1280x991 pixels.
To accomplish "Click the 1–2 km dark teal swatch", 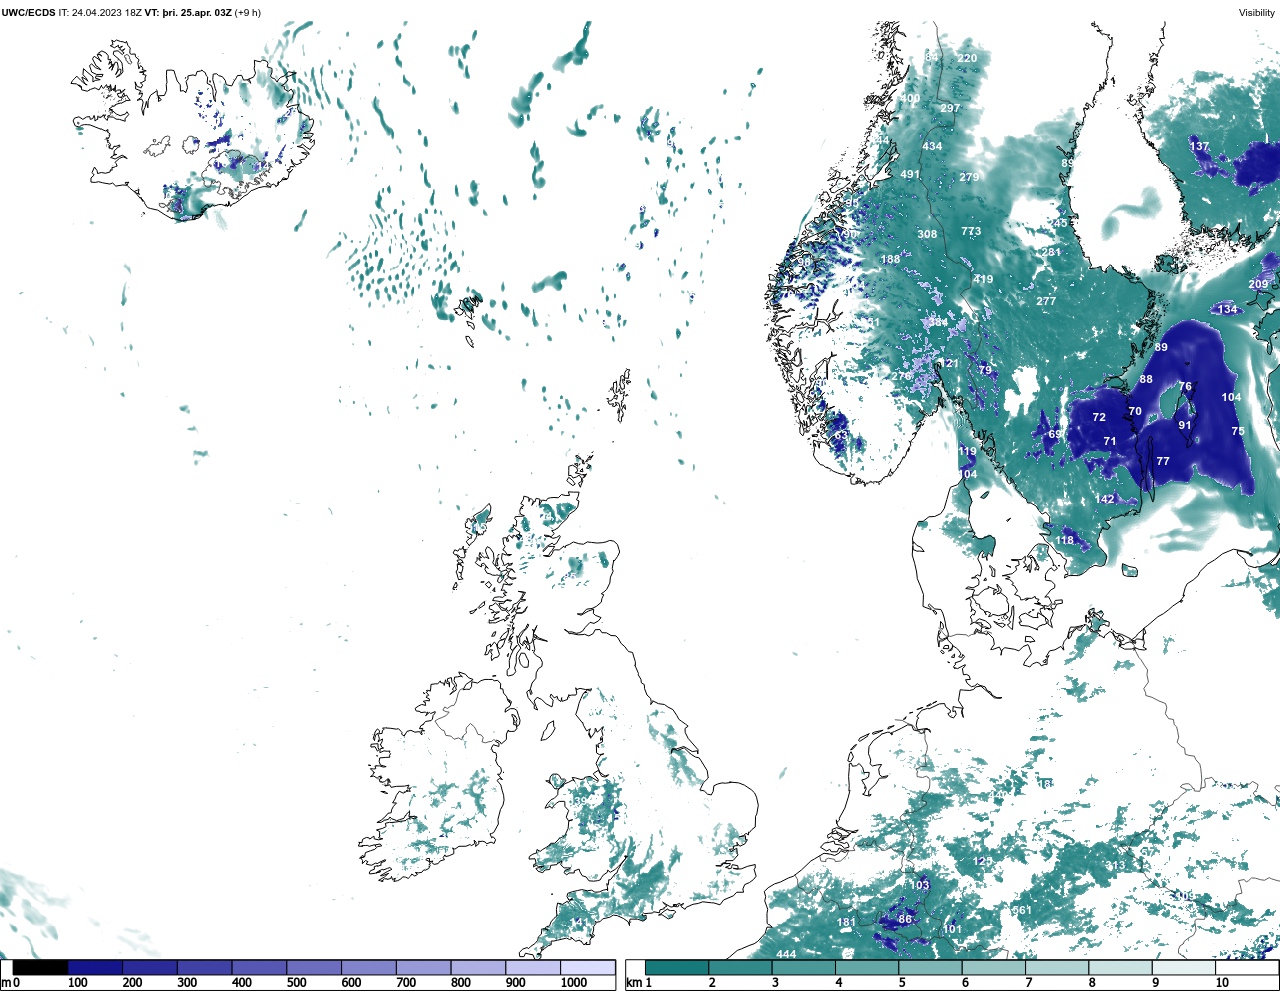I will 677,968.
